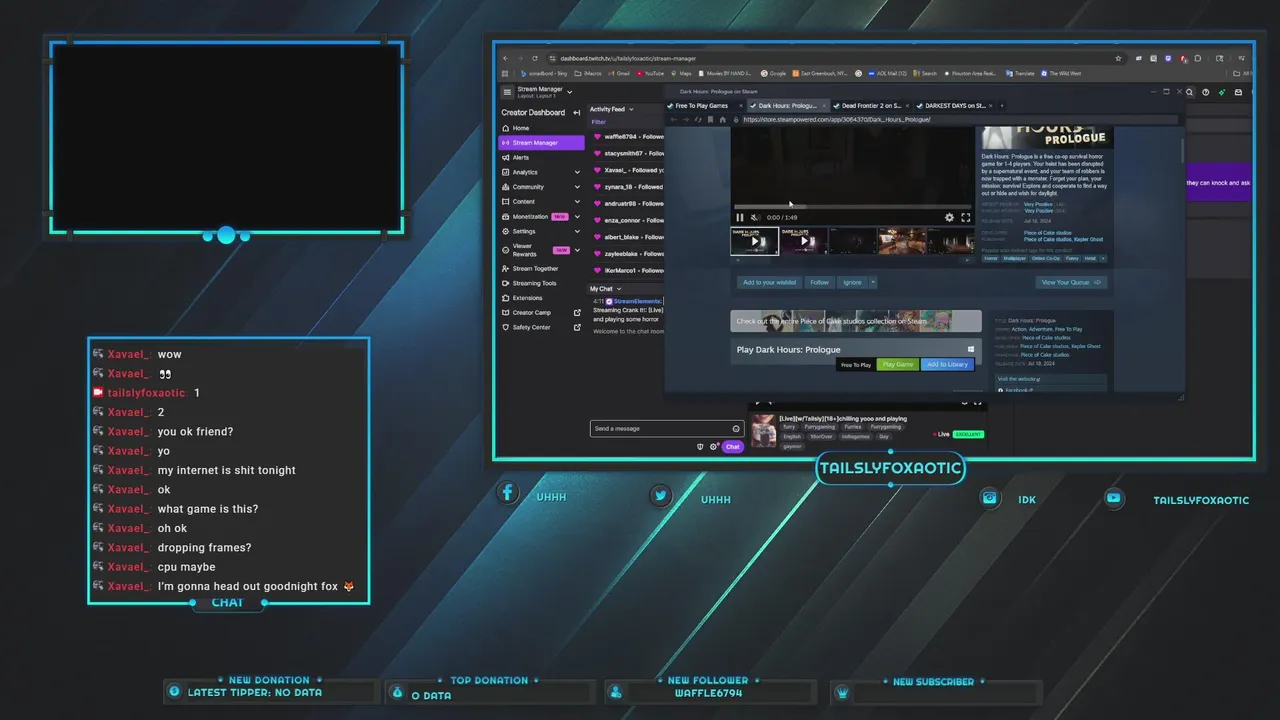Expand the Monetization sidebar section
Viewport: 1280px width, 720px height.
(577, 216)
